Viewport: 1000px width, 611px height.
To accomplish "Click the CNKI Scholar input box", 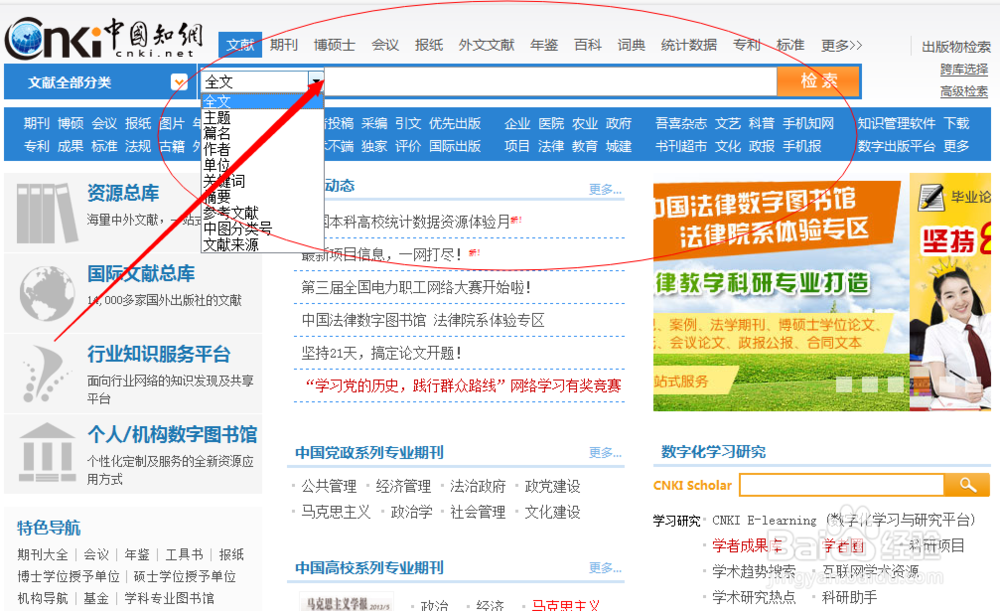I will (x=842, y=485).
